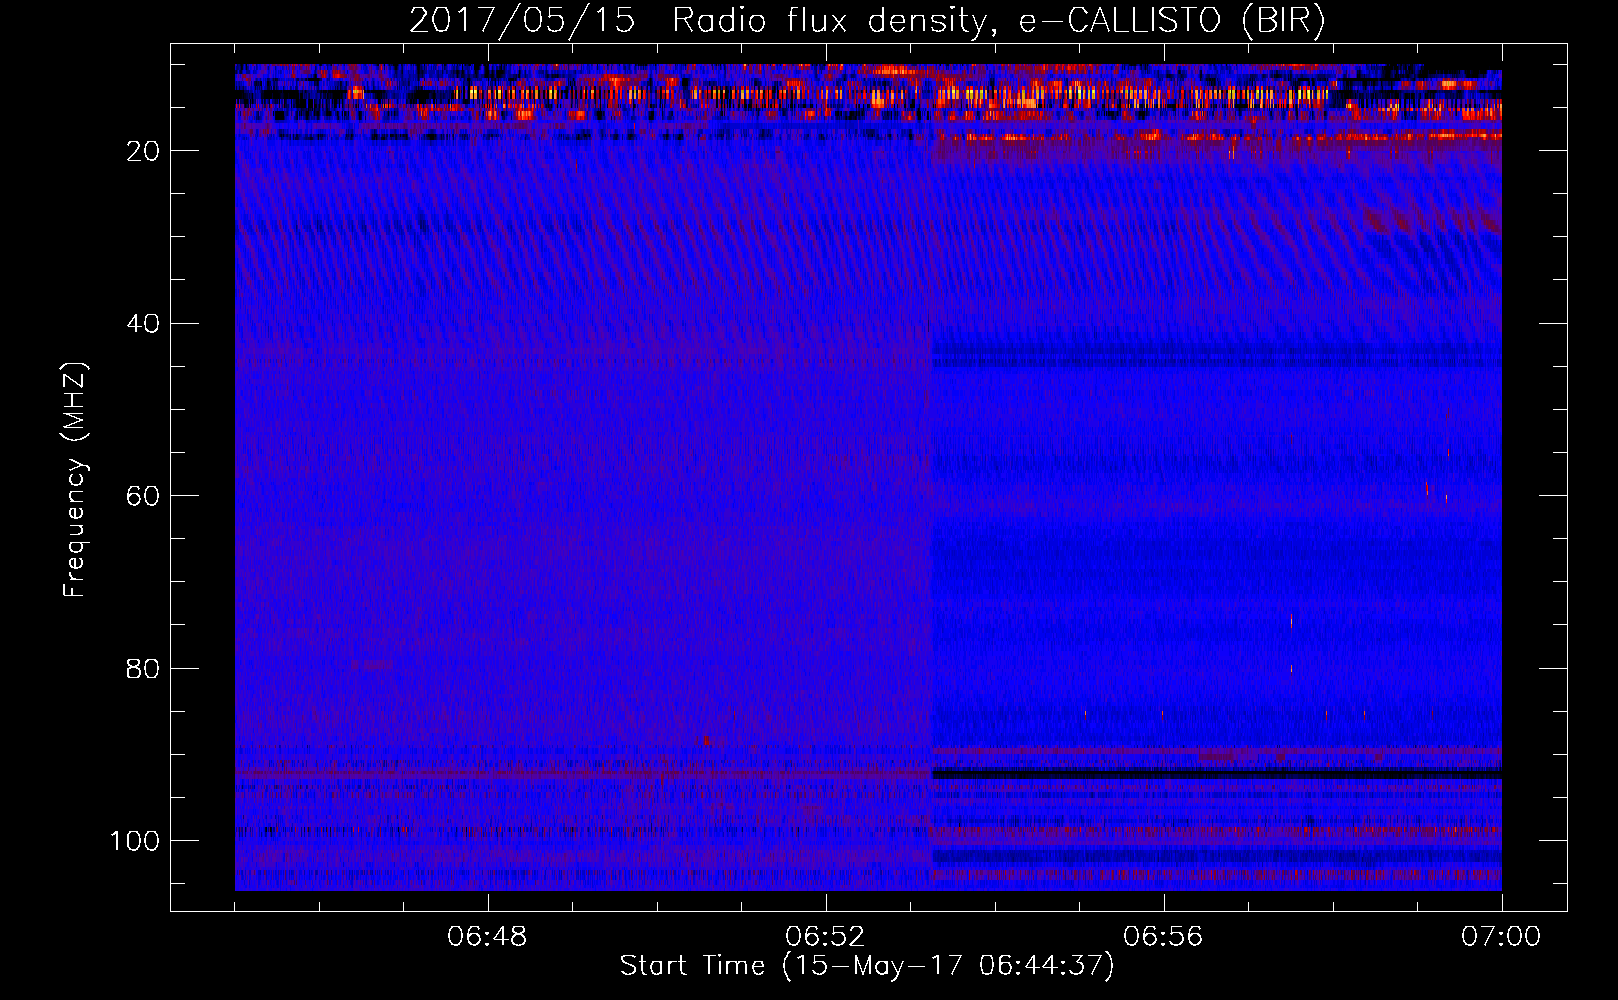Click the 60 frequency tick label

(144, 496)
